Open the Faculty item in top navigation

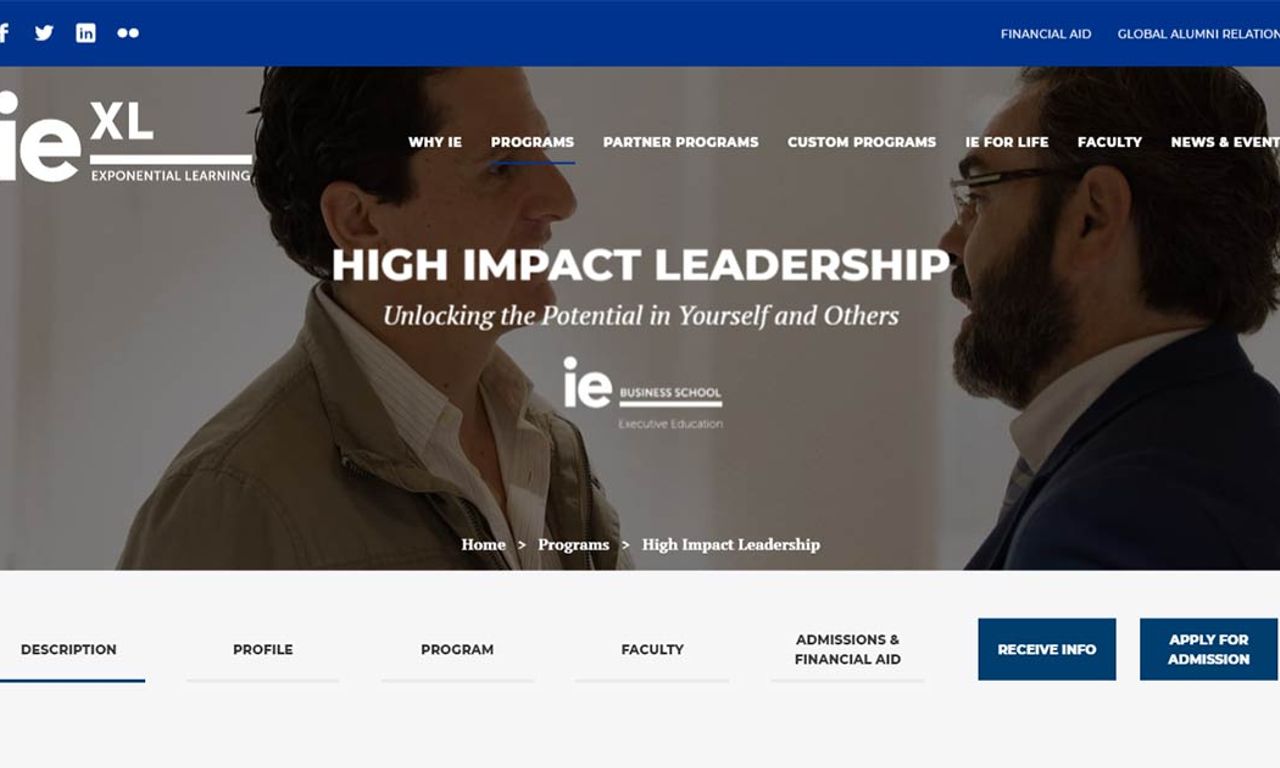1110,142
